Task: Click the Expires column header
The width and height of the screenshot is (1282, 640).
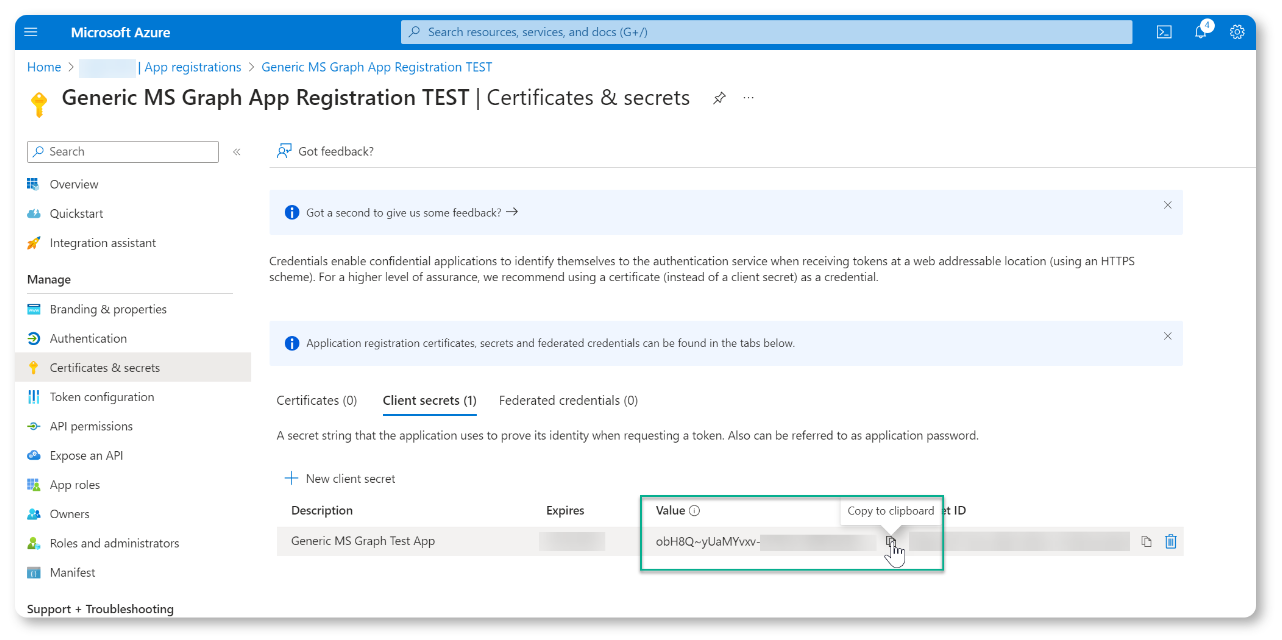Action: pyautogui.click(x=565, y=510)
